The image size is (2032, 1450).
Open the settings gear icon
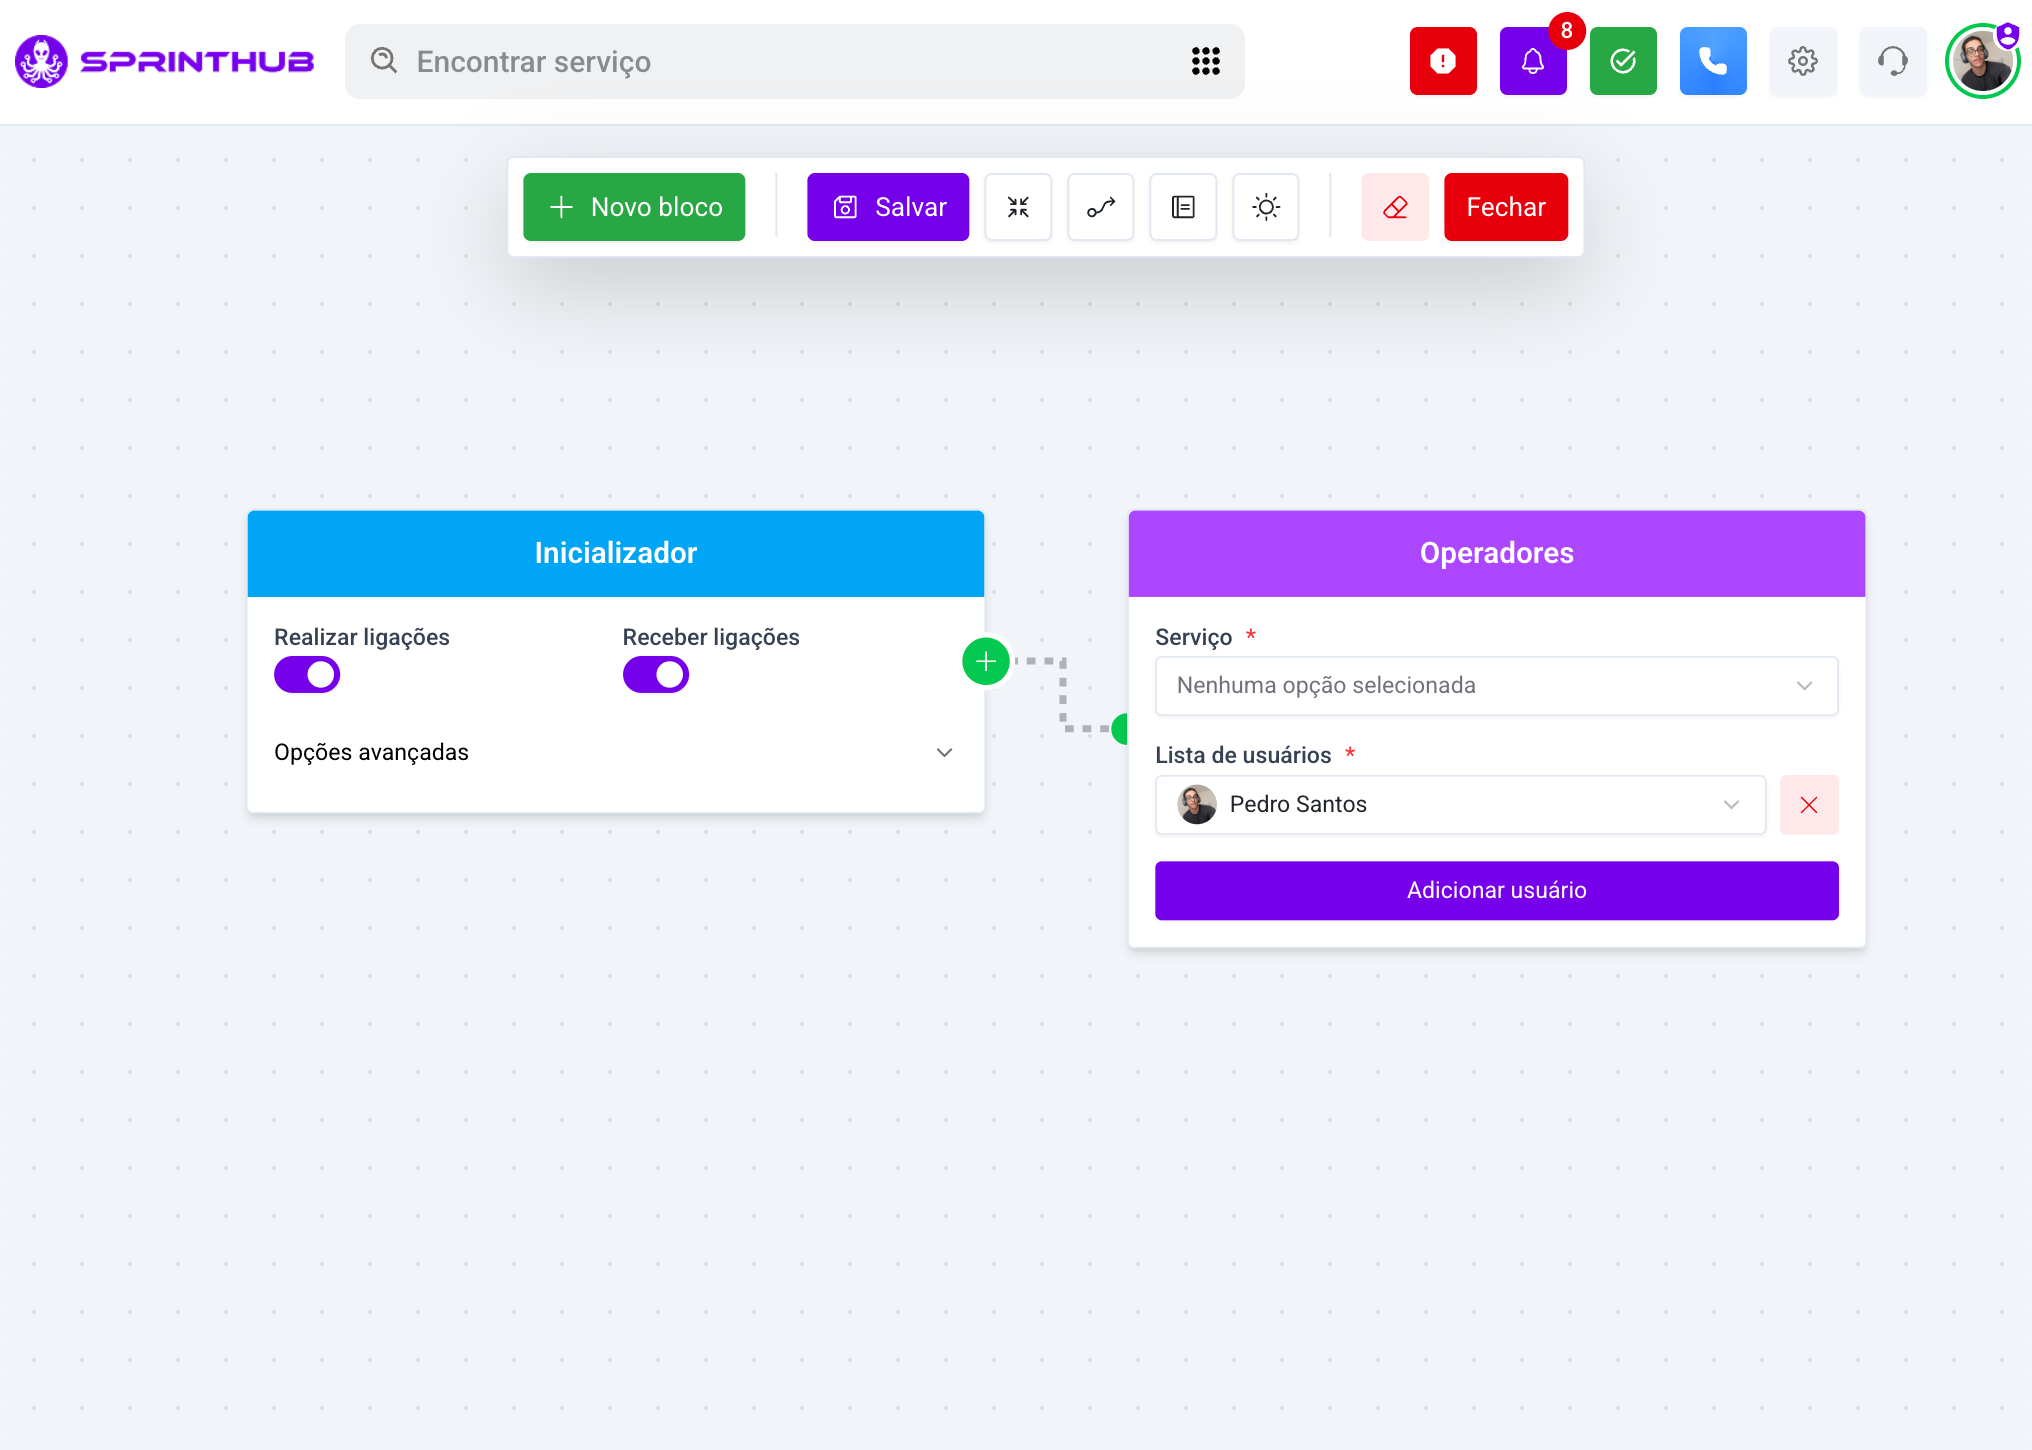coord(1802,61)
